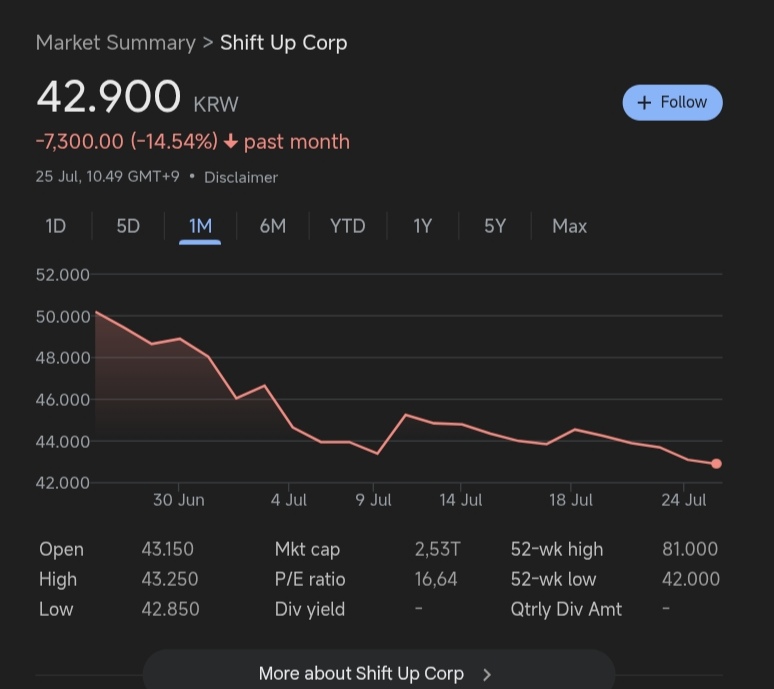The height and width of the screenshot is (689, 774).
Task: Click the plus icon in the Follow button
Action: [644, 103]
